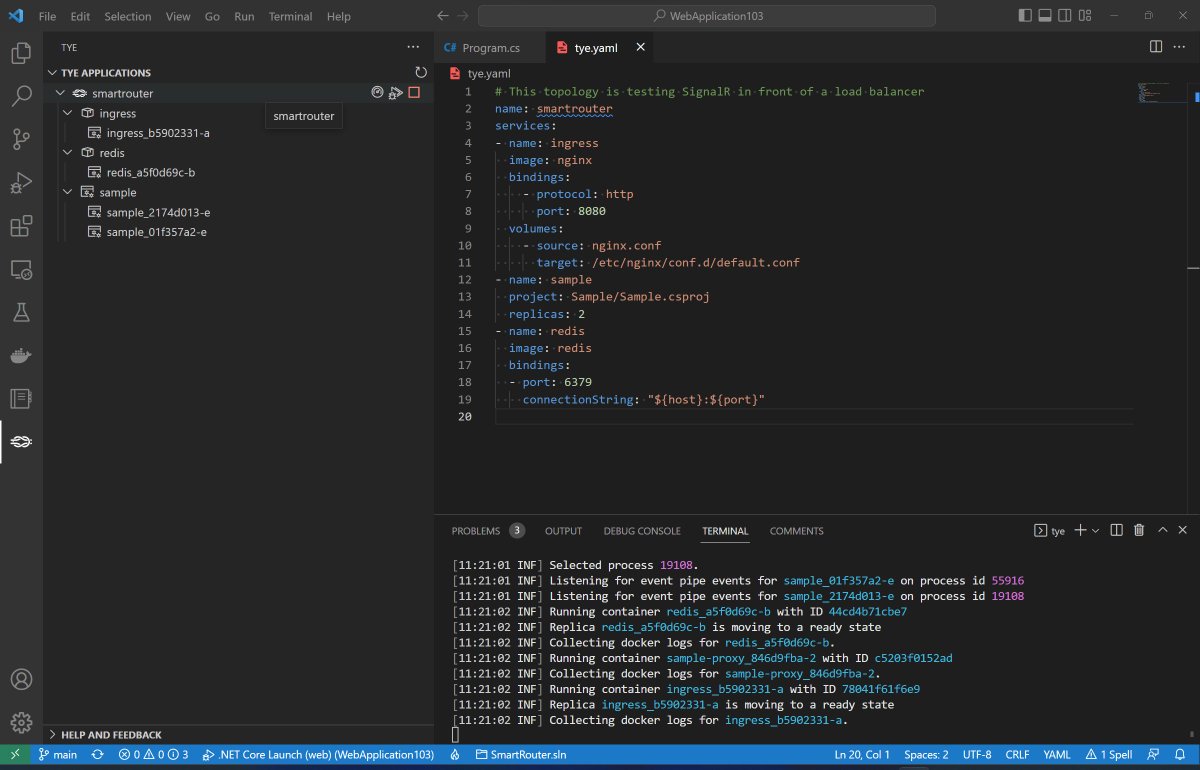This screenshot has height=770, width=1200.
Task: Open the Terminal menu
Action: point(290,16)
